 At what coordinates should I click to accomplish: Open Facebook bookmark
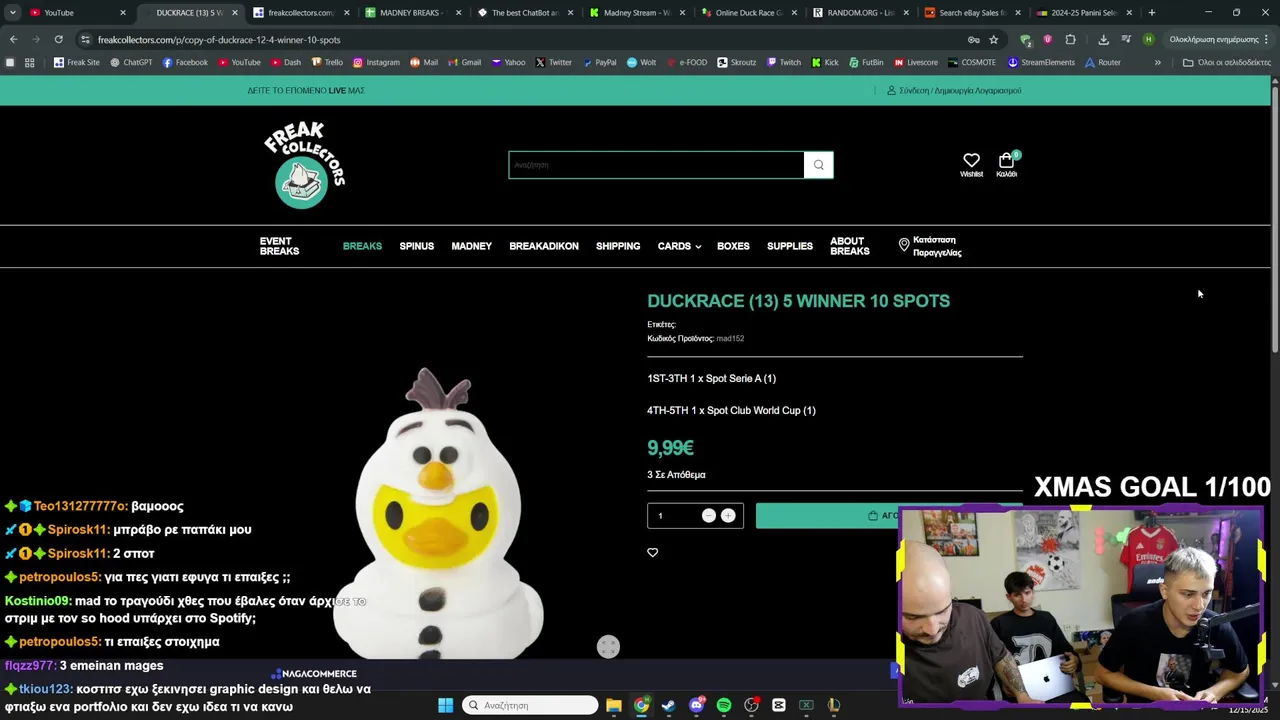point(185,62)
